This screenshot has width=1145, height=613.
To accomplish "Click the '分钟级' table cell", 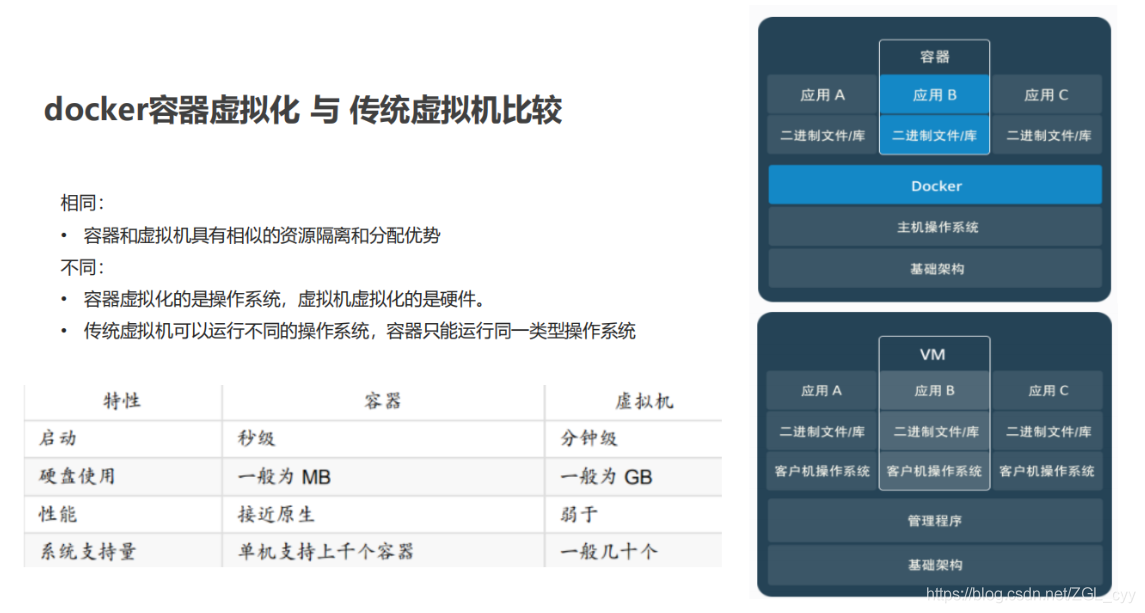I will click(589, 438).
